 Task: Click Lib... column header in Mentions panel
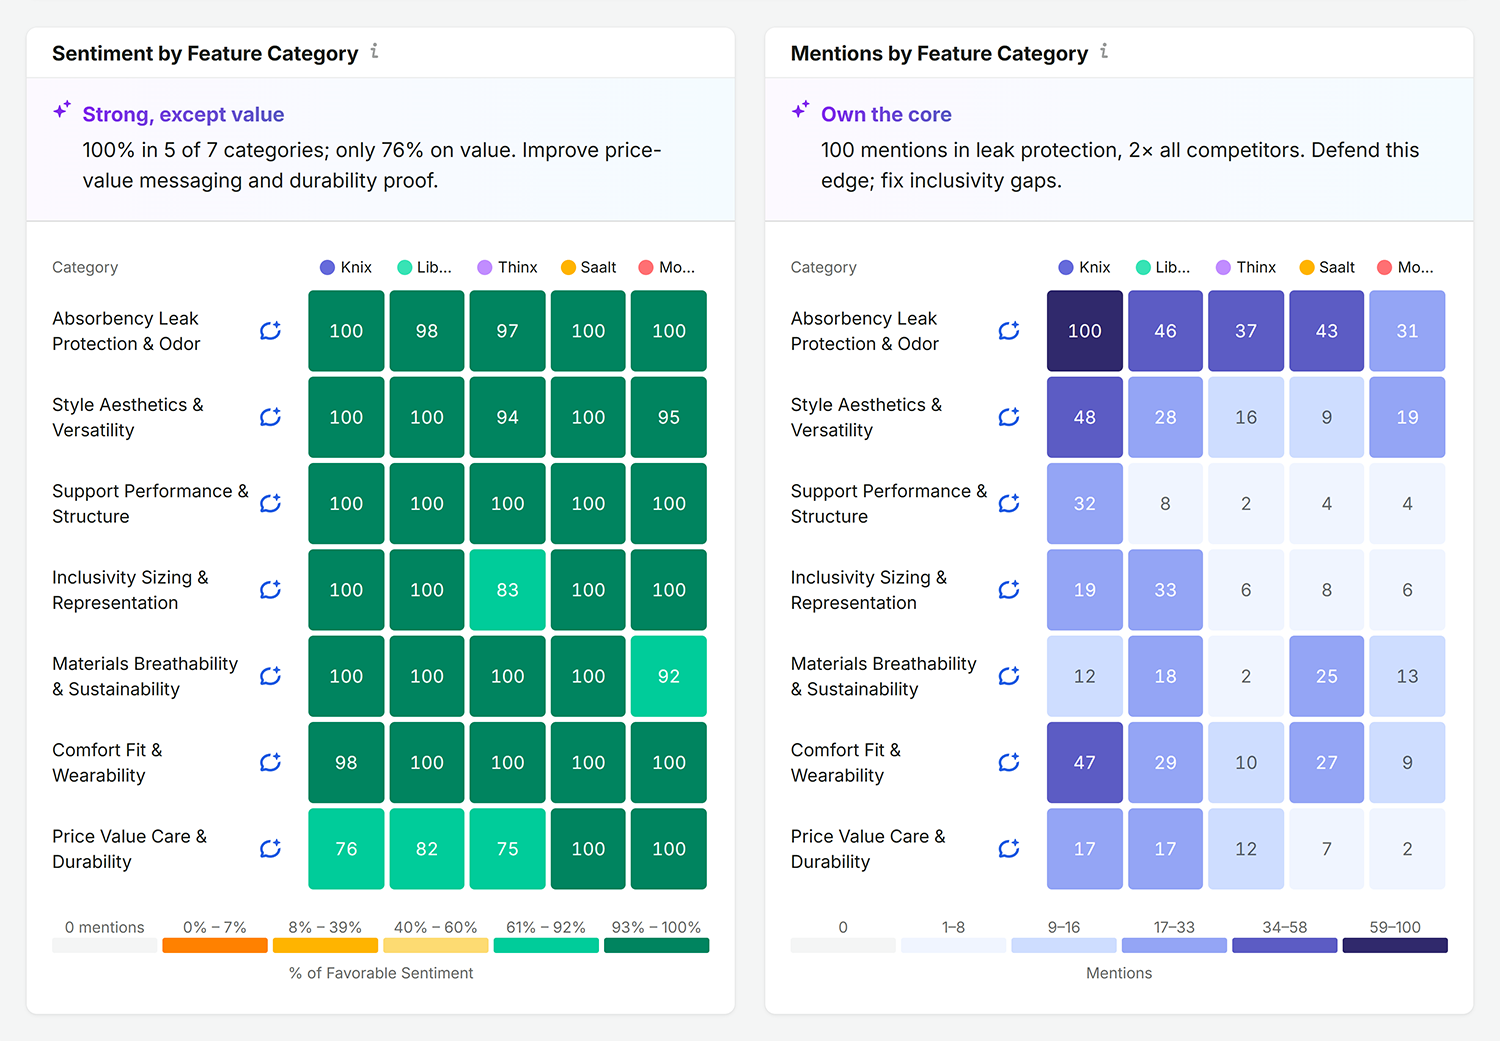point(1164,267)
